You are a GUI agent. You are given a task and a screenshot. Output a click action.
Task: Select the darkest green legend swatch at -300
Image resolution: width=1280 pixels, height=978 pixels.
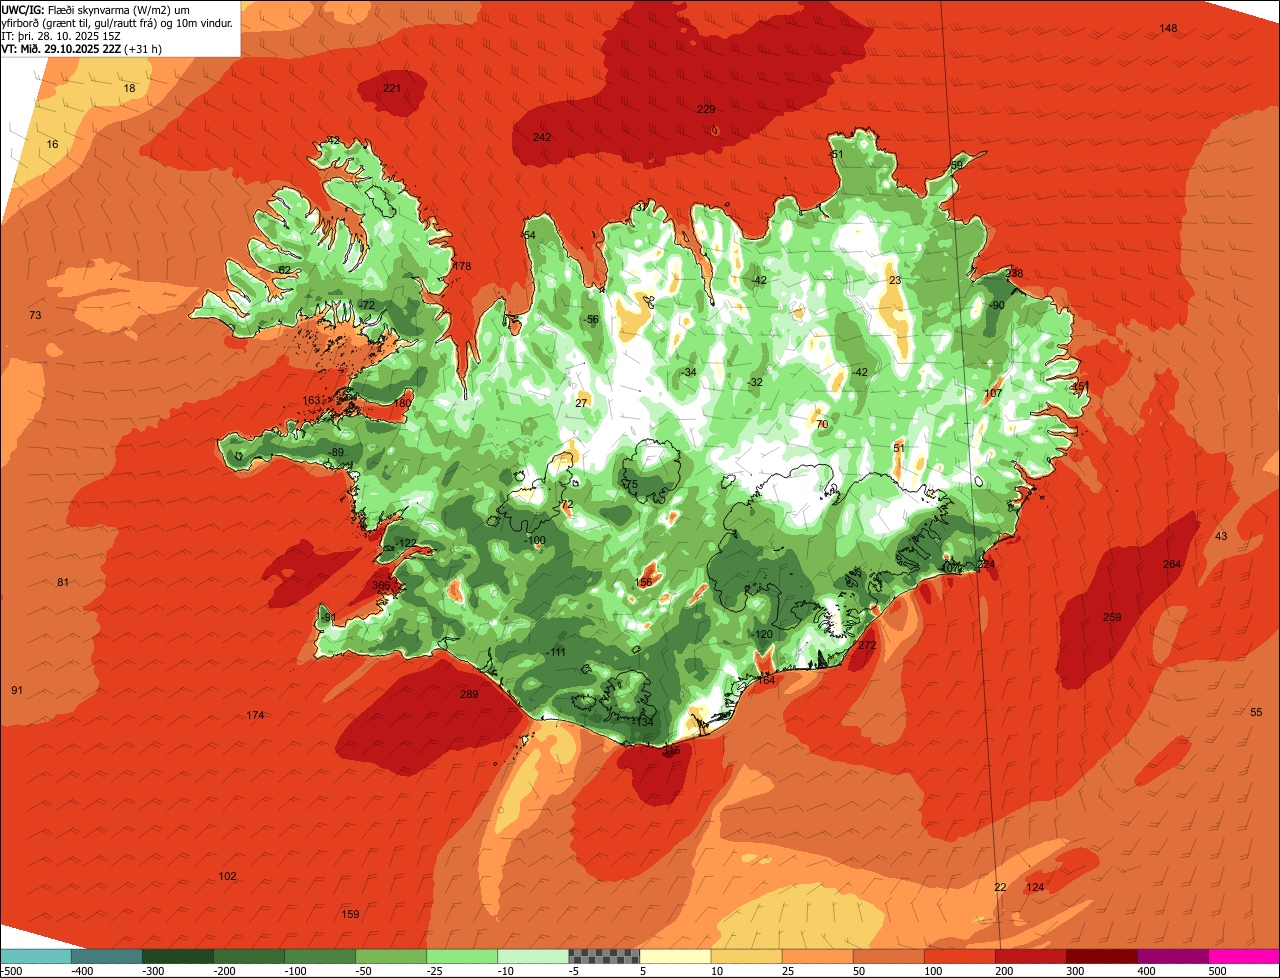(x=178, y=956)
